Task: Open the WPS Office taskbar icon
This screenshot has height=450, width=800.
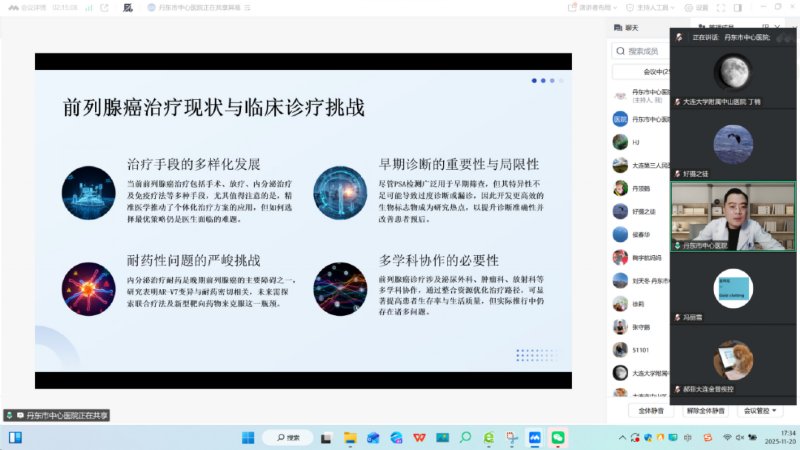Action: [419, 437]
